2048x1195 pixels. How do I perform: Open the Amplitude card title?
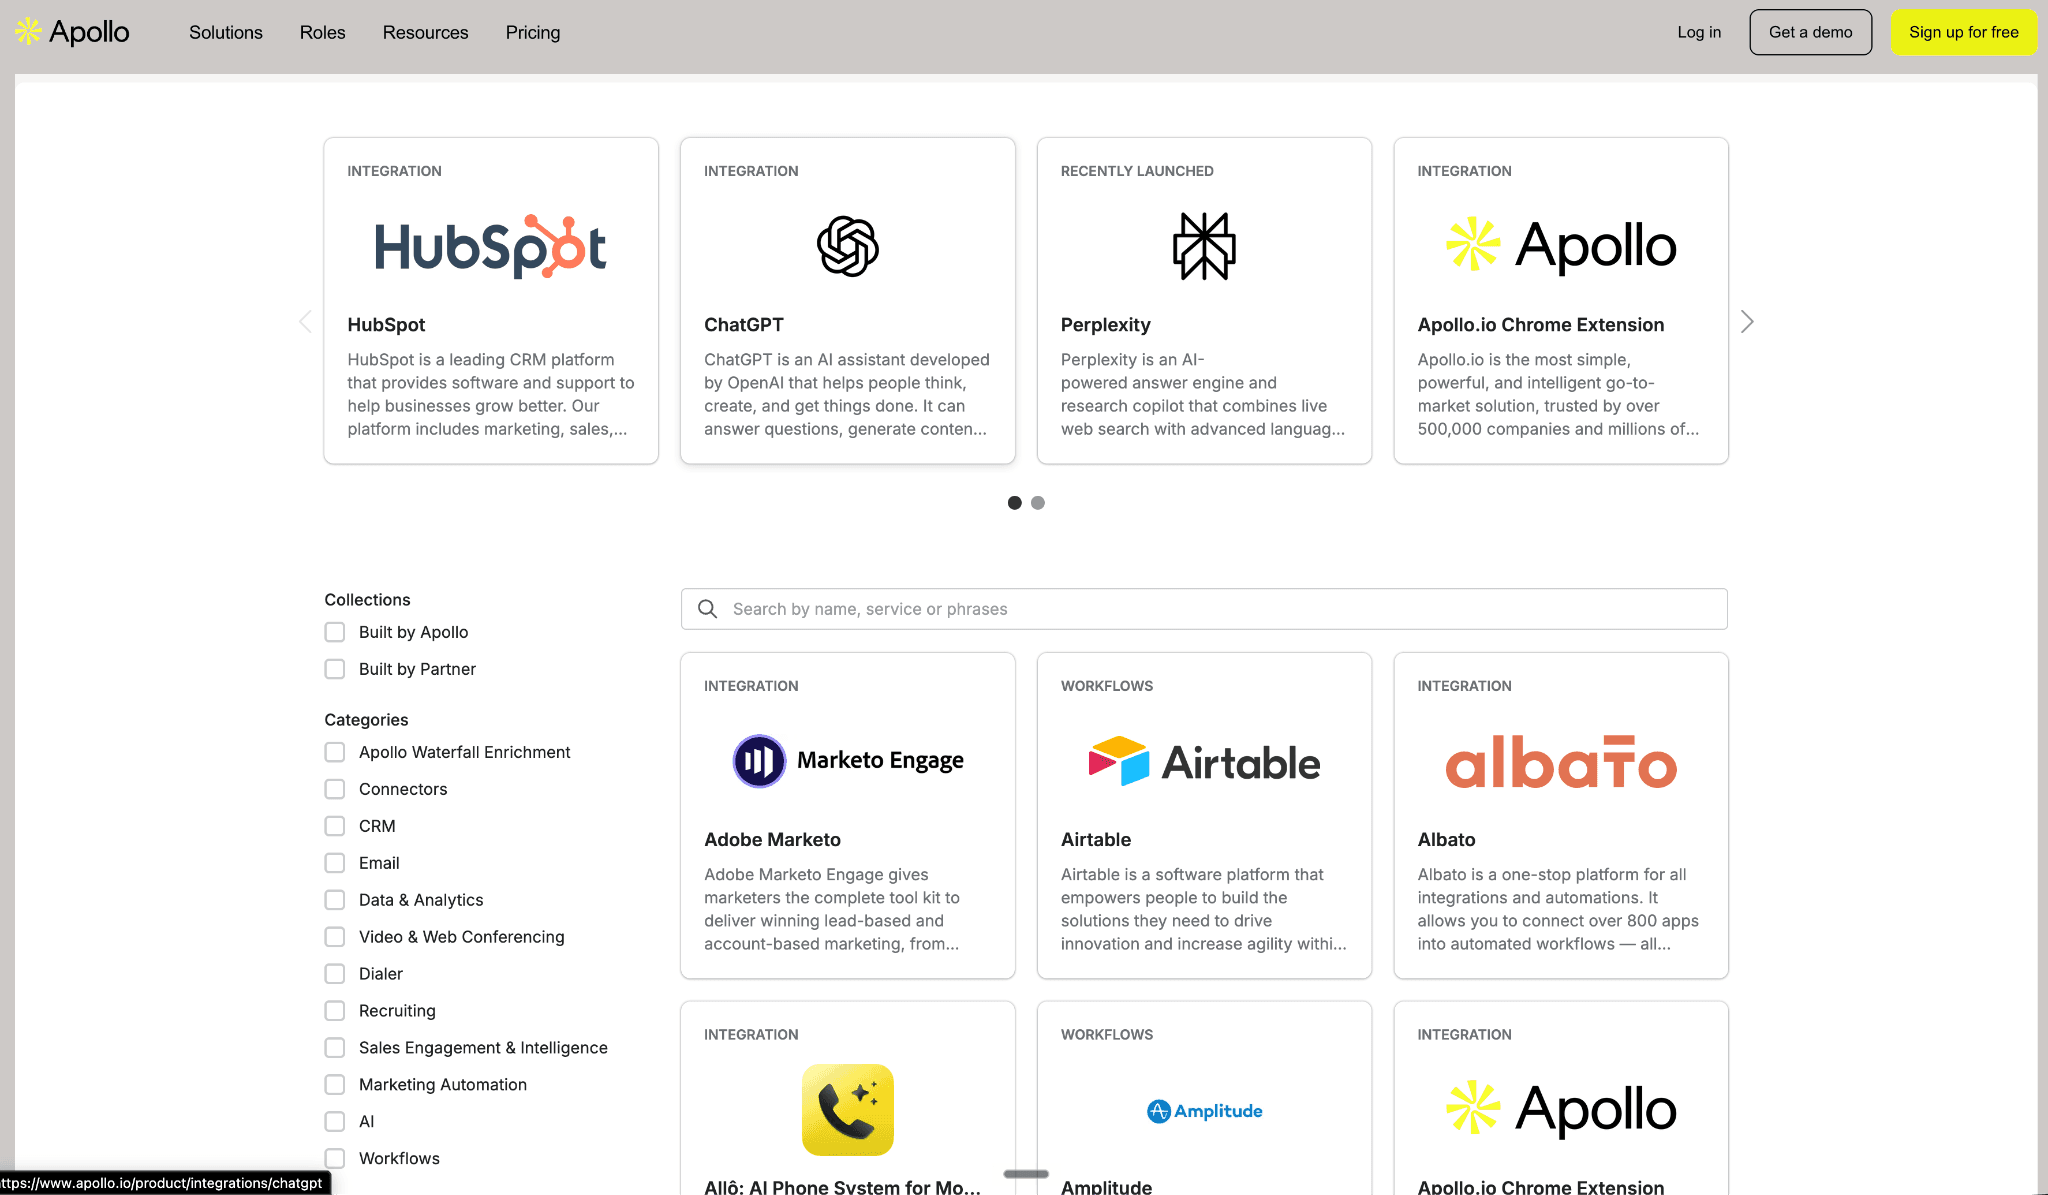click(1106, 1187)
